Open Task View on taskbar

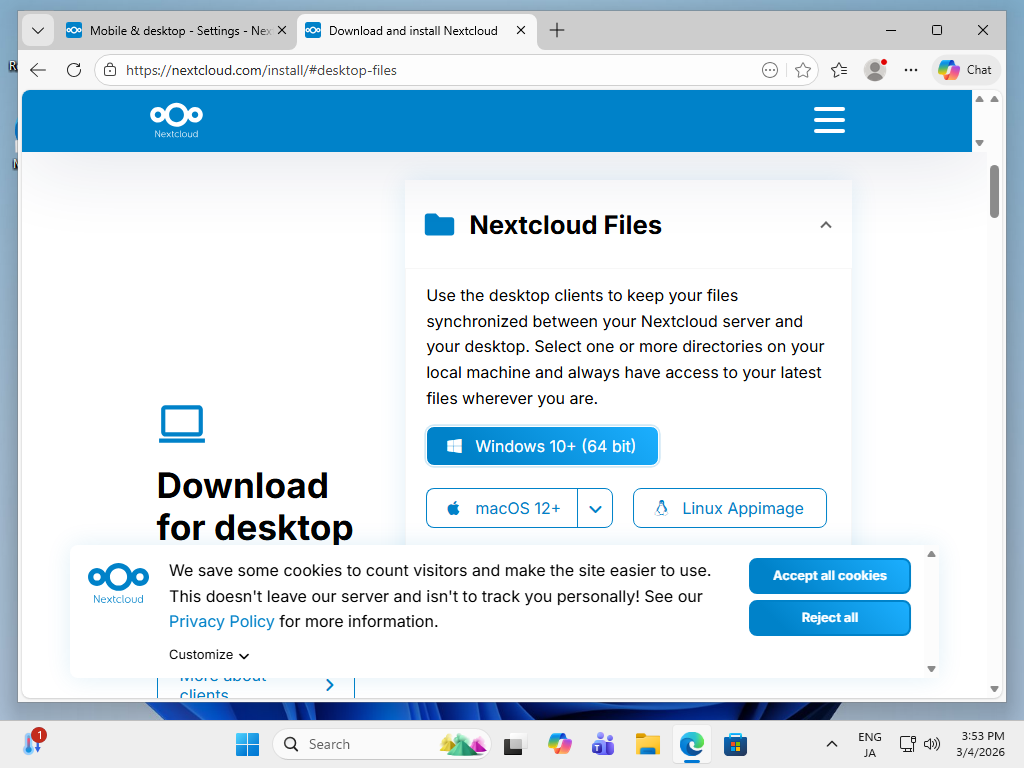pos(513,744)
